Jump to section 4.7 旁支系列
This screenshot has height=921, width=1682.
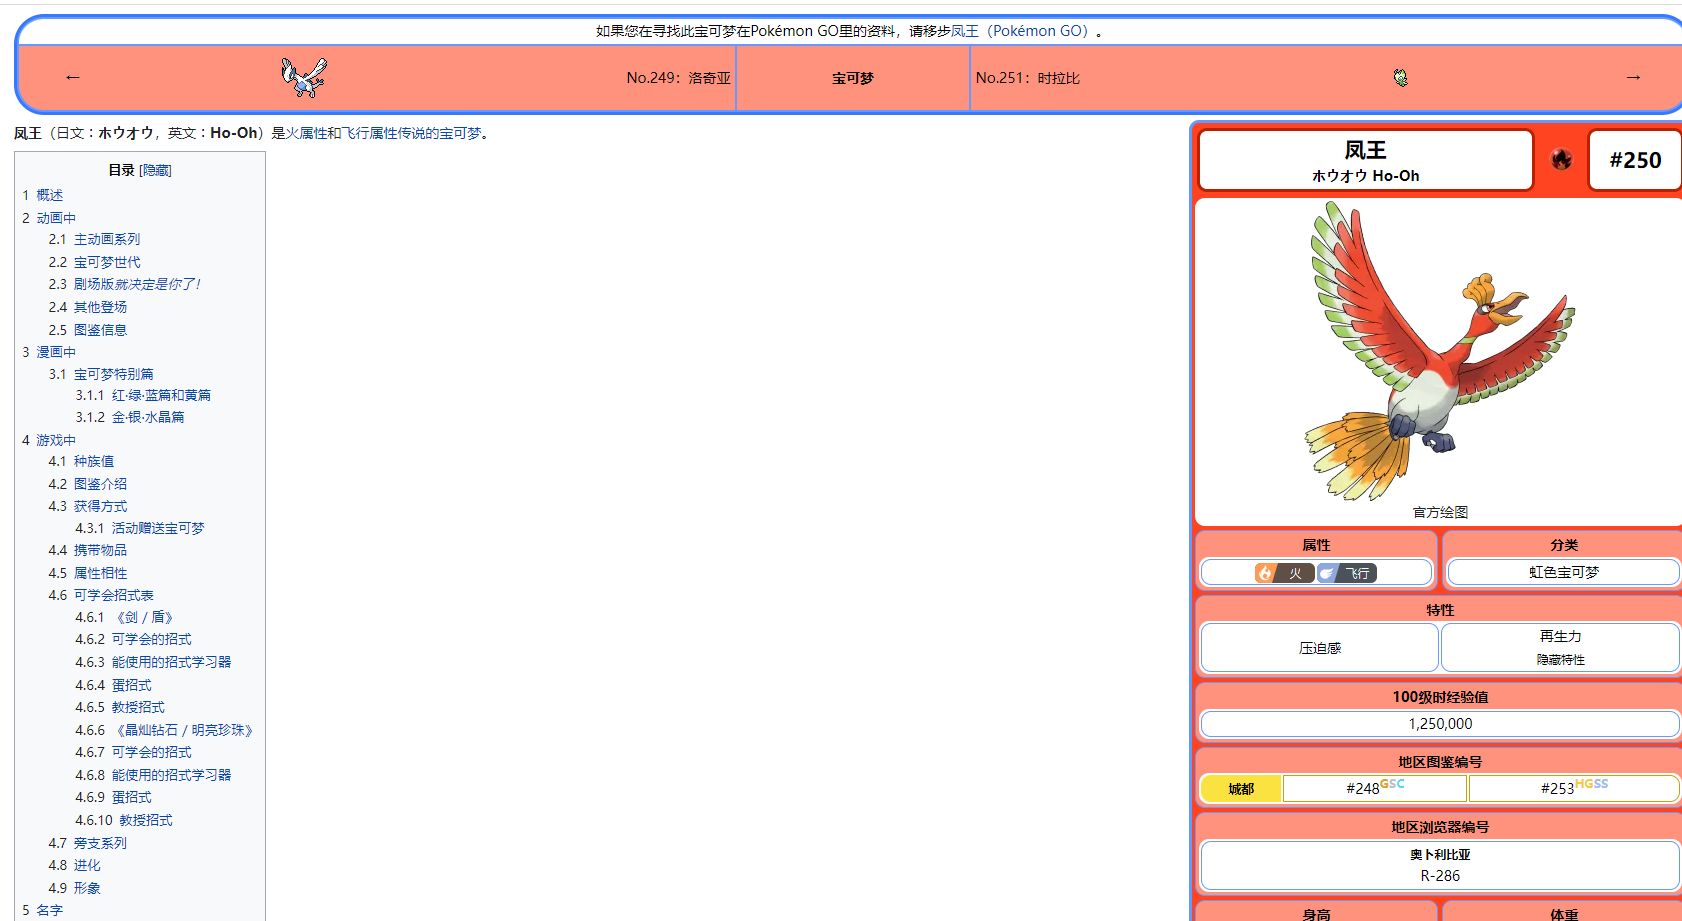click(x=88, y=843)
